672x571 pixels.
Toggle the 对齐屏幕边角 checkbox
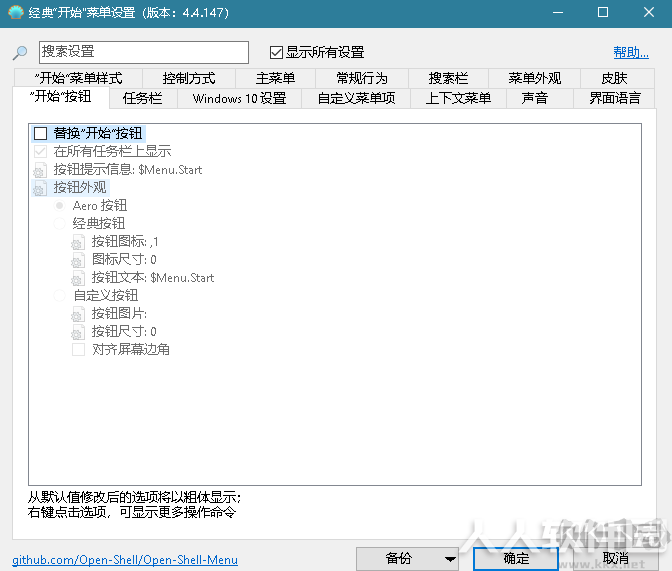(78, 349)
